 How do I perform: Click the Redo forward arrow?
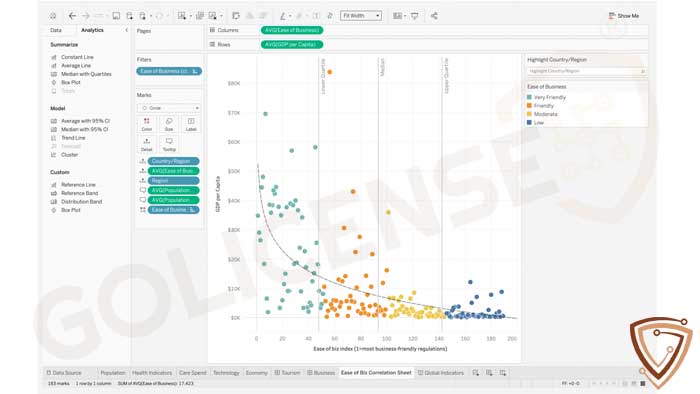[85, 16]
